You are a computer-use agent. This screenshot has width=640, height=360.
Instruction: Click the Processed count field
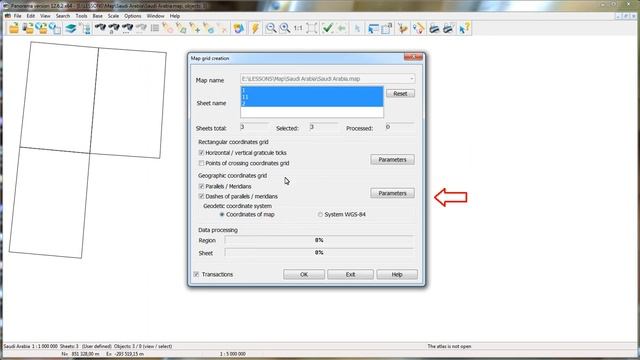(399, 127)
